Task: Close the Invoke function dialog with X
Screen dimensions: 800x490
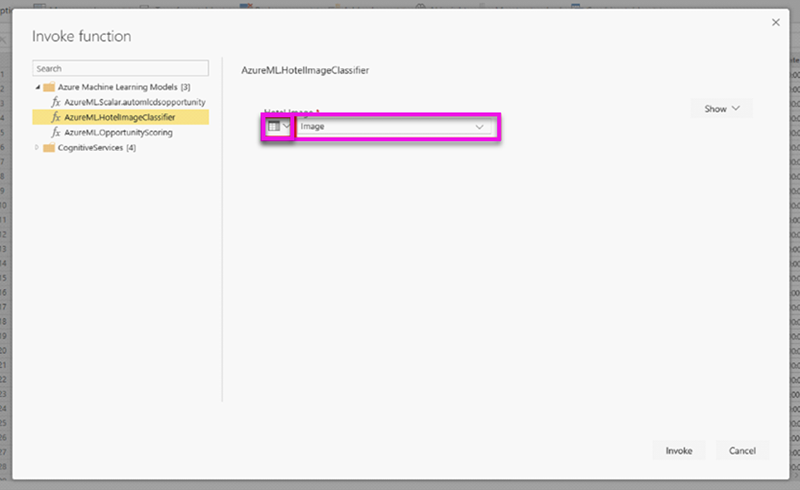Action: pos(776,22)
